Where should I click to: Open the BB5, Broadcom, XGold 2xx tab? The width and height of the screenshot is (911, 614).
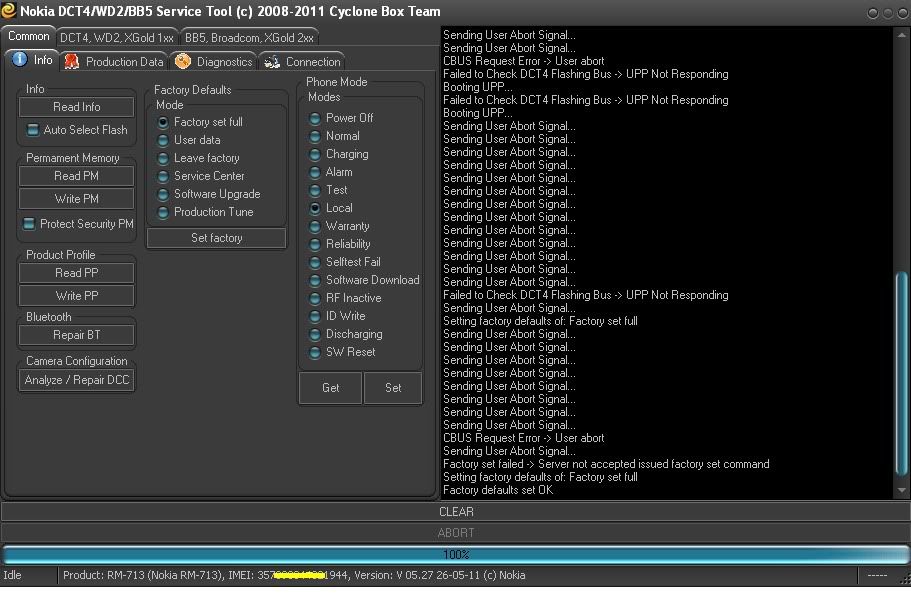[x=248, y=37]
